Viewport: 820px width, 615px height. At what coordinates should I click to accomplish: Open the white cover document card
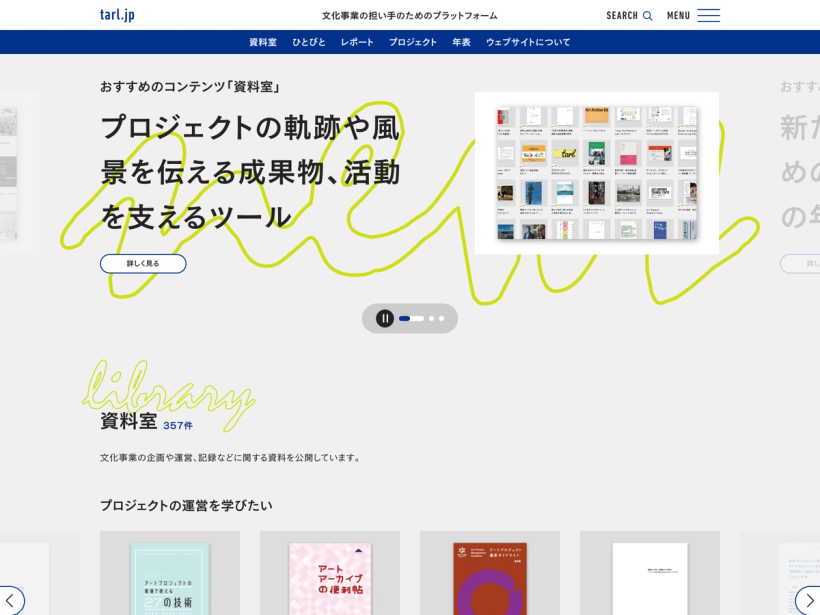[650, 573]
